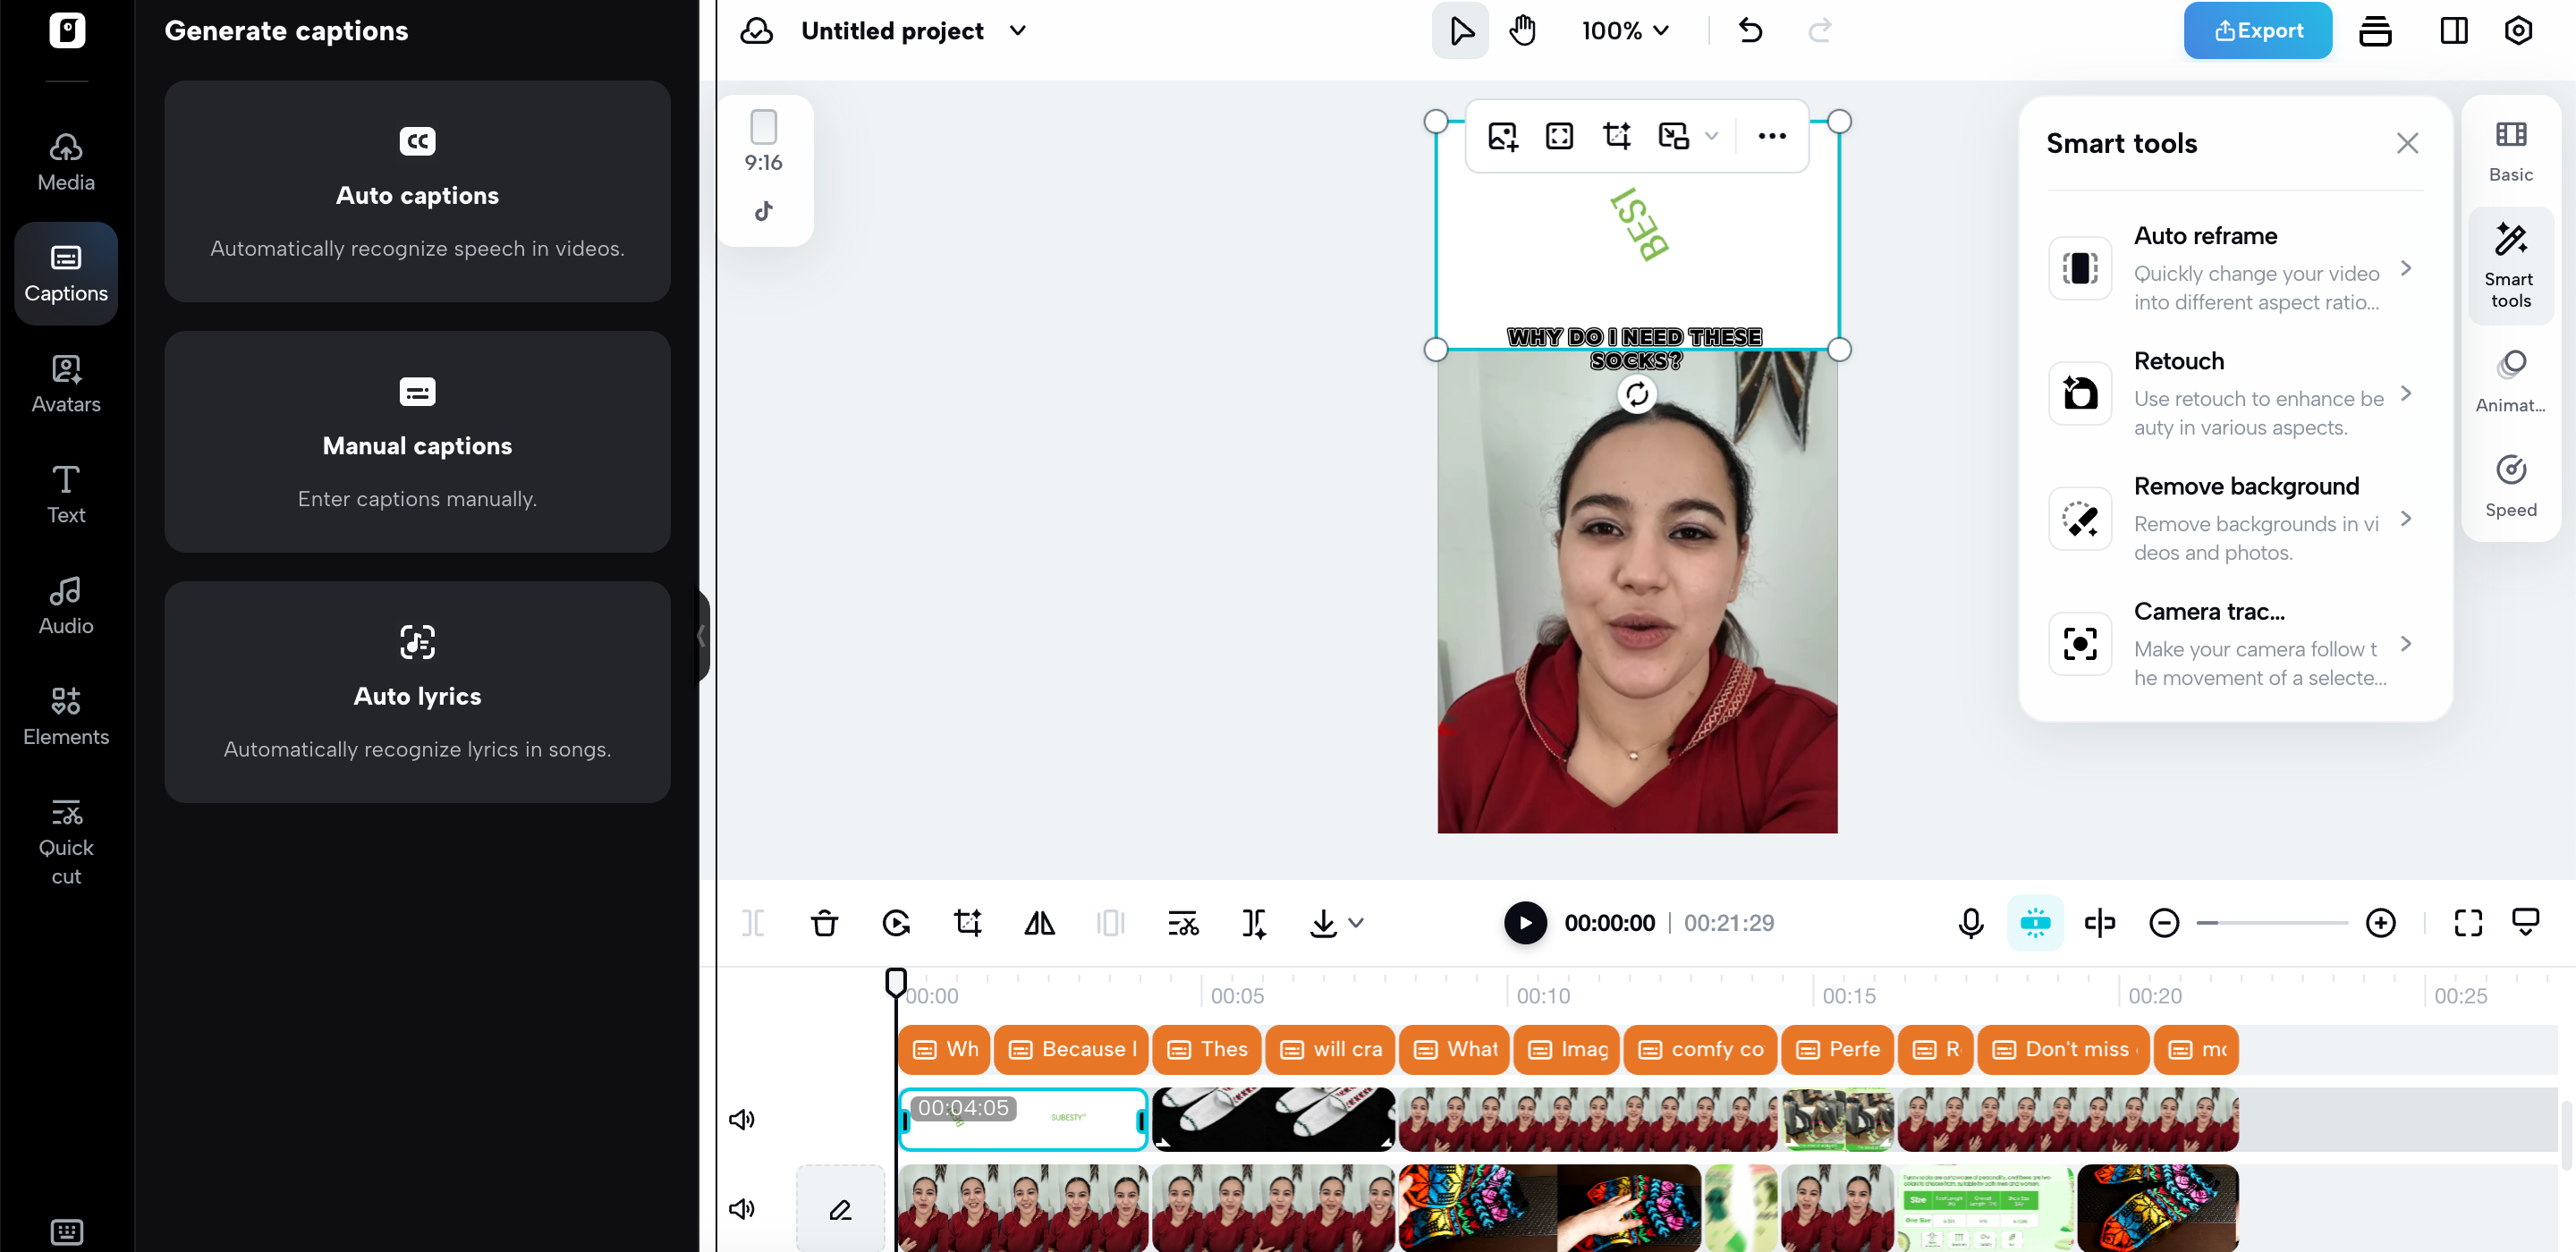Click the undo arrow
Viewport: 2576px width, 1252px height.
point(1750,31)
